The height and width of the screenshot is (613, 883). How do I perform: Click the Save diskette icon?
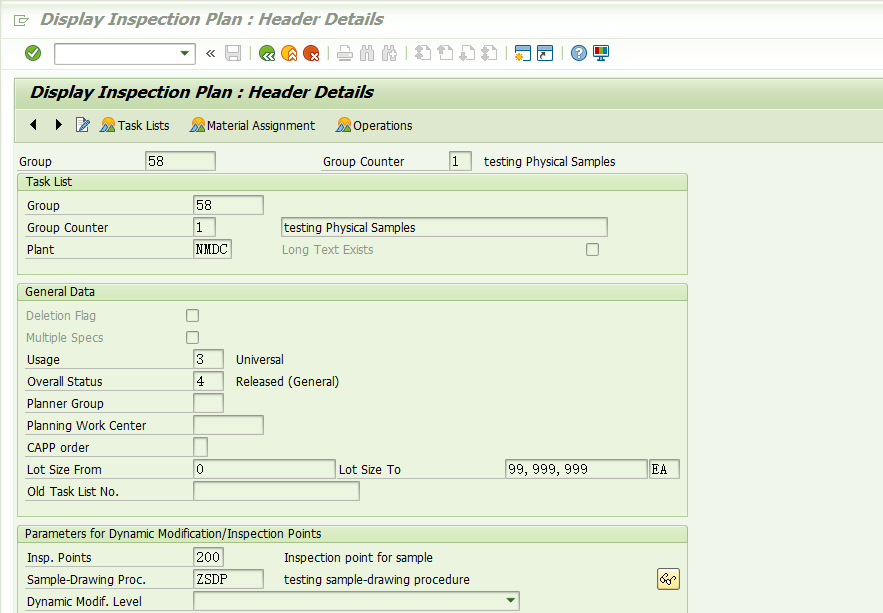(x=233, y=53)
